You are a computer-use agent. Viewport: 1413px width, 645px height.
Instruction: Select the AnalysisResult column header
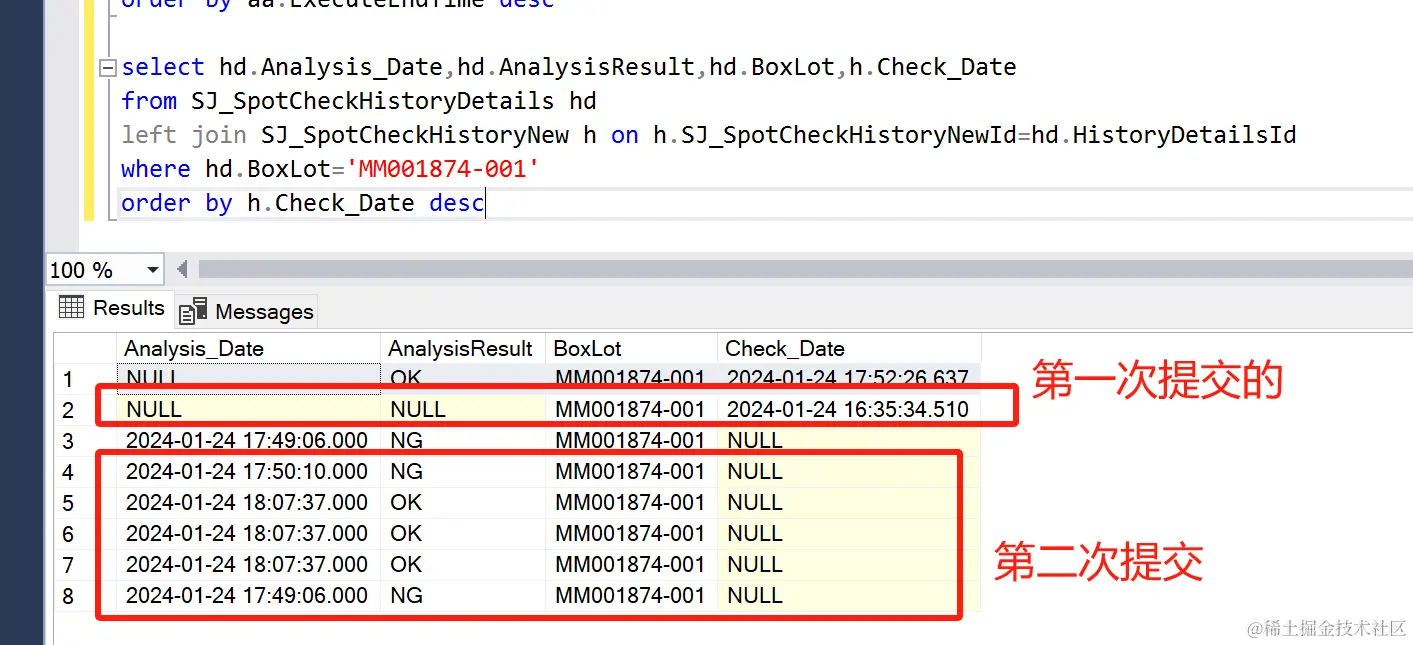[463, 348]
